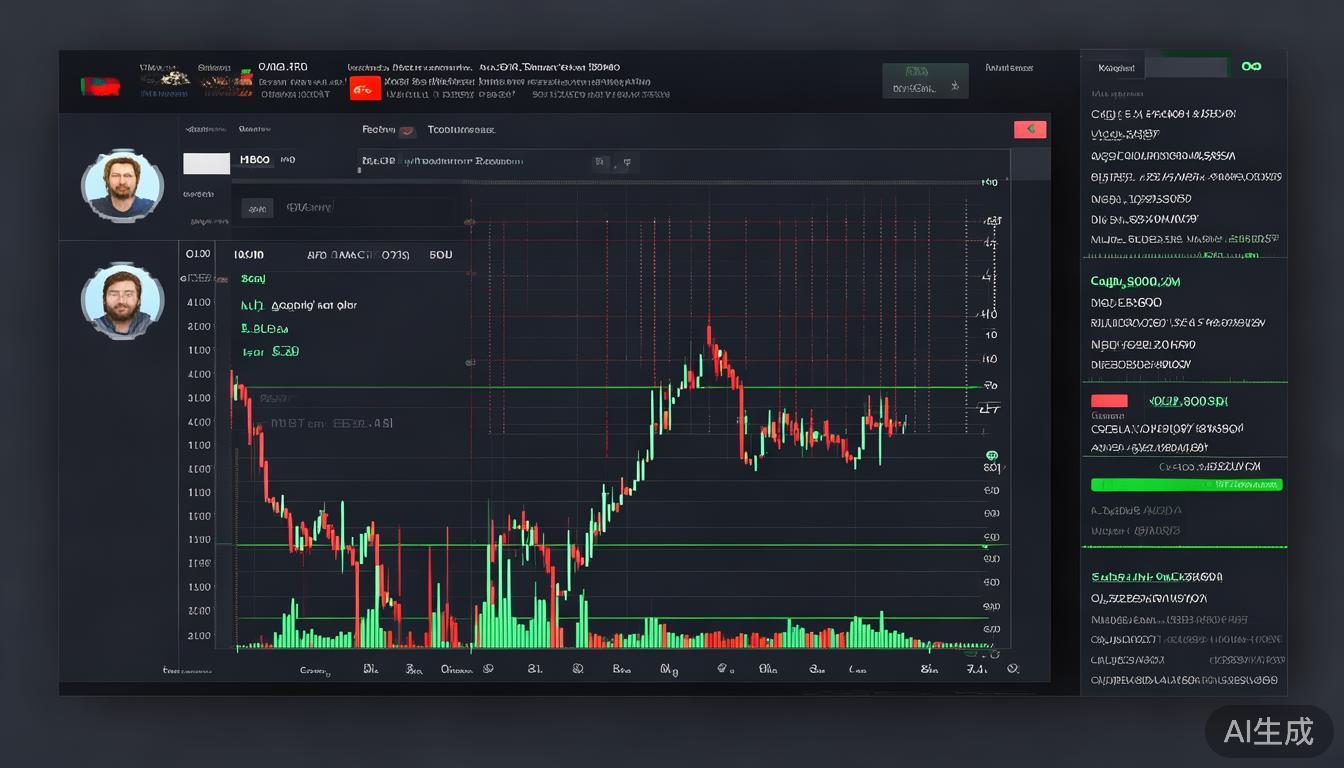Switch to the Feciew tab
The image size is (1344, 768).
coord(378,130)
